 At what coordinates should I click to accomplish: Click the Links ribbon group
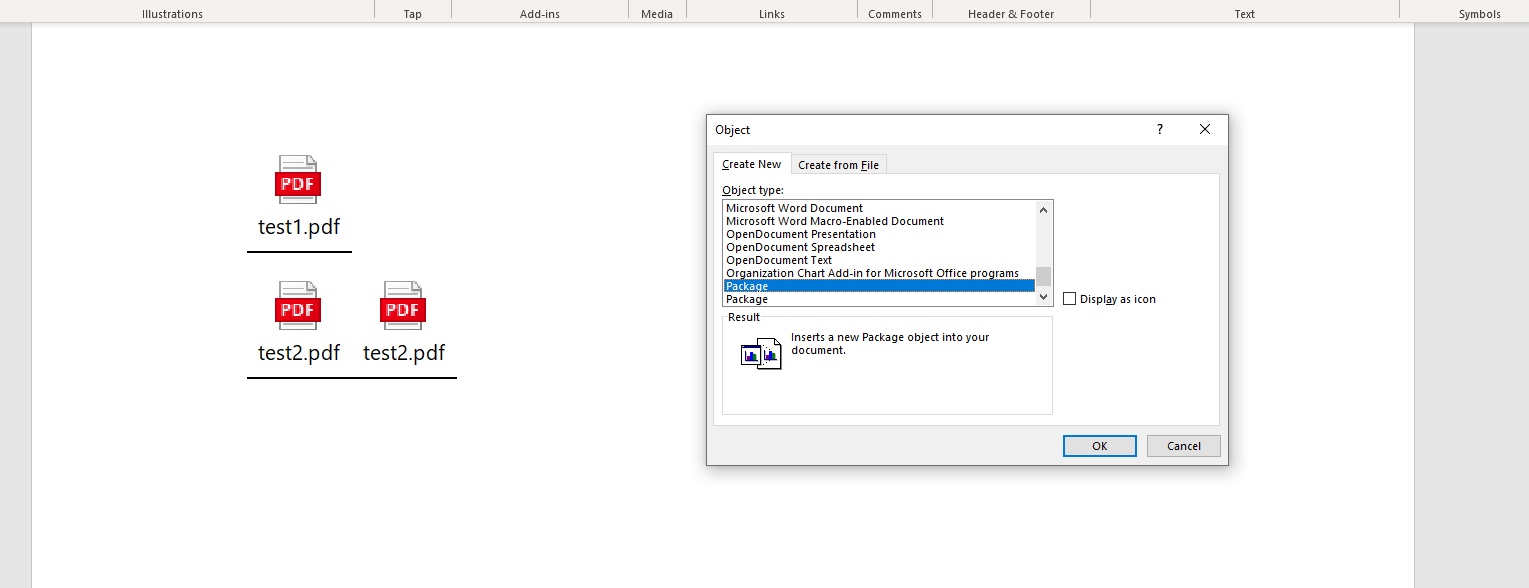pos(771,13)
